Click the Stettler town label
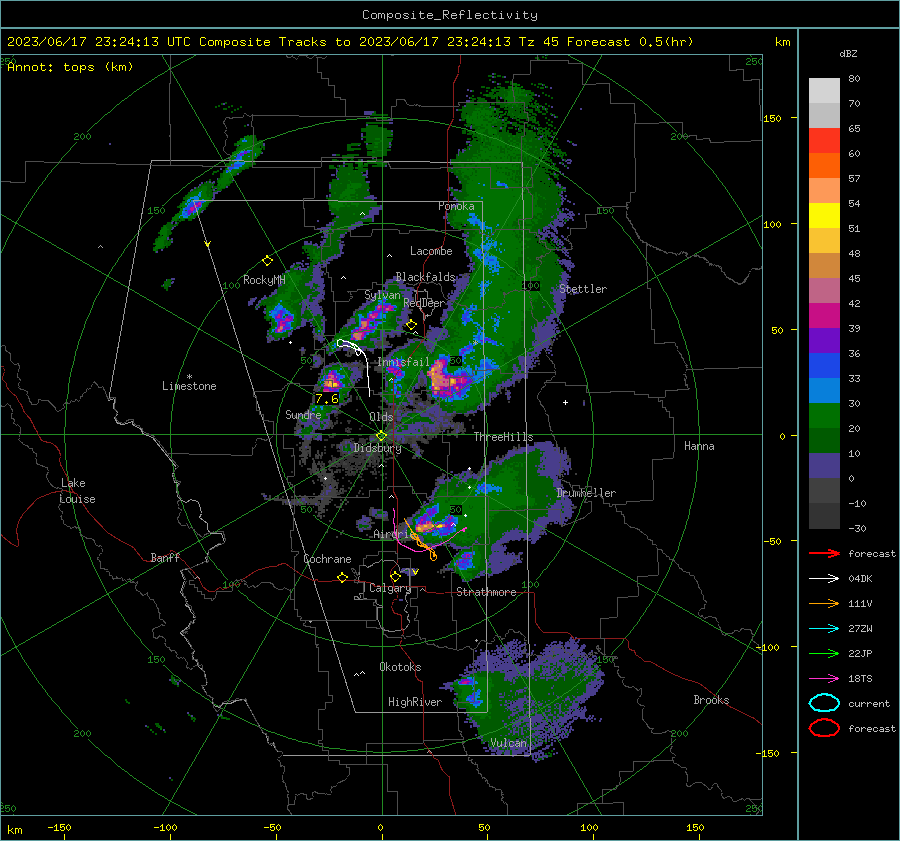Image resolution: width=900 pixels, height=841 pixels. [x=583, y=289]
